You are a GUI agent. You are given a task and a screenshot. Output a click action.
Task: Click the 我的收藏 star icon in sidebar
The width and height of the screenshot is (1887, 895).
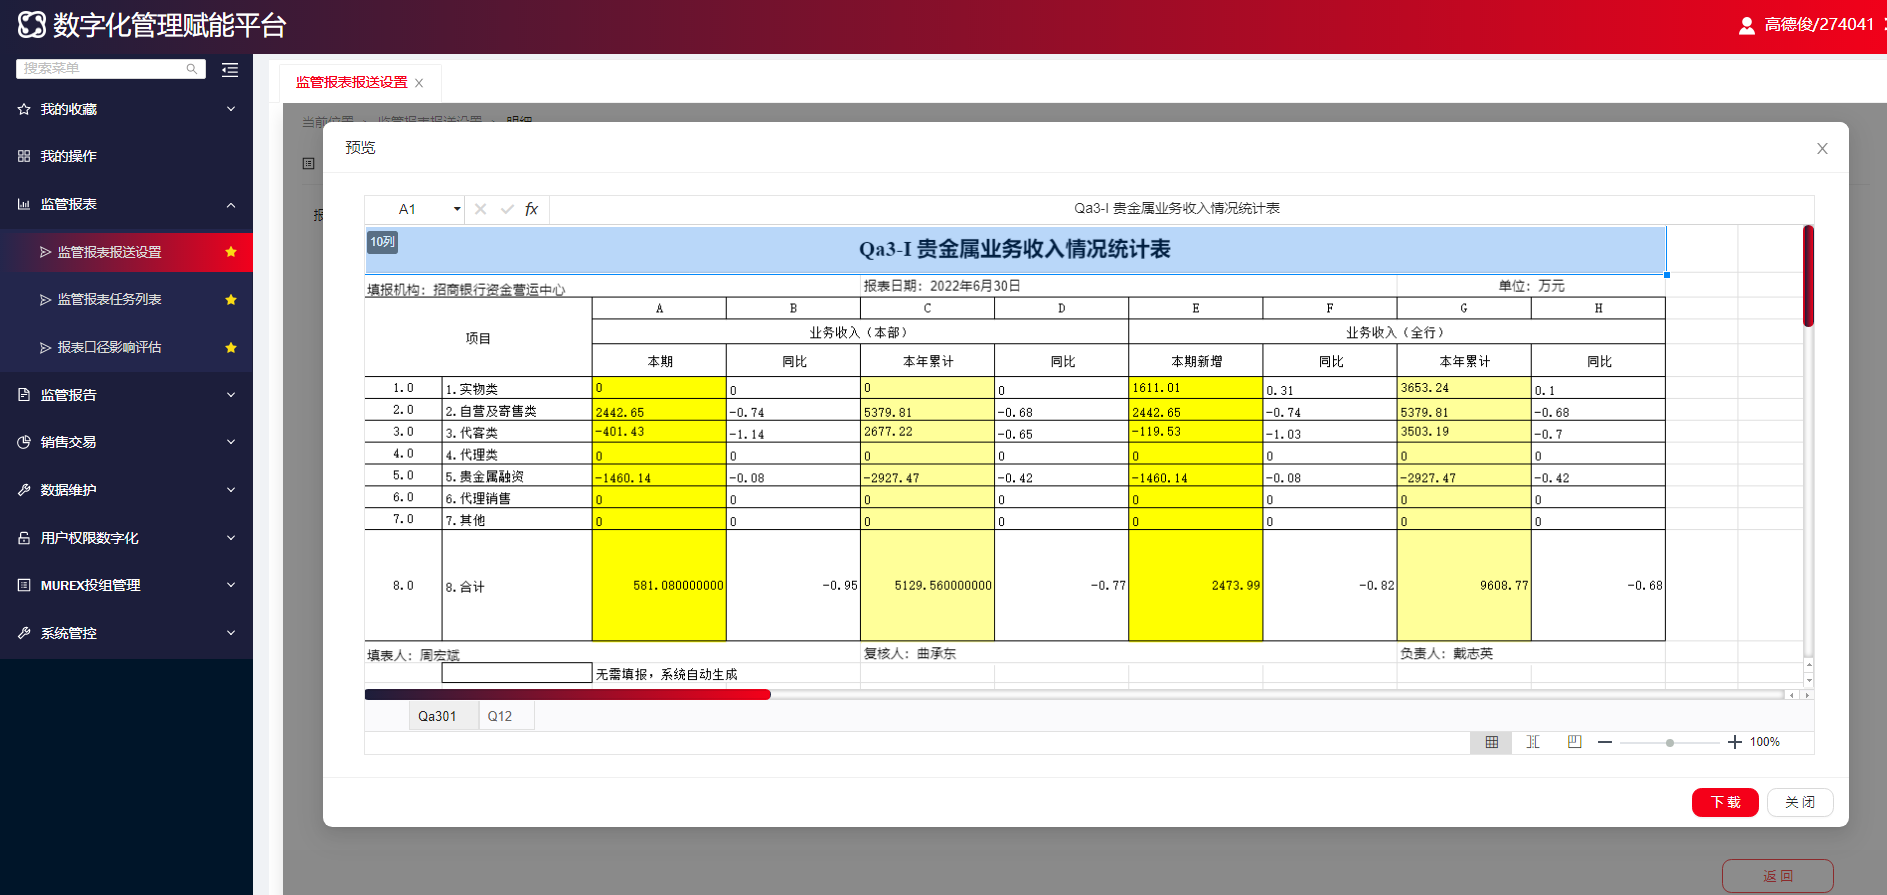pyautogui.click(x=24, y=109)
